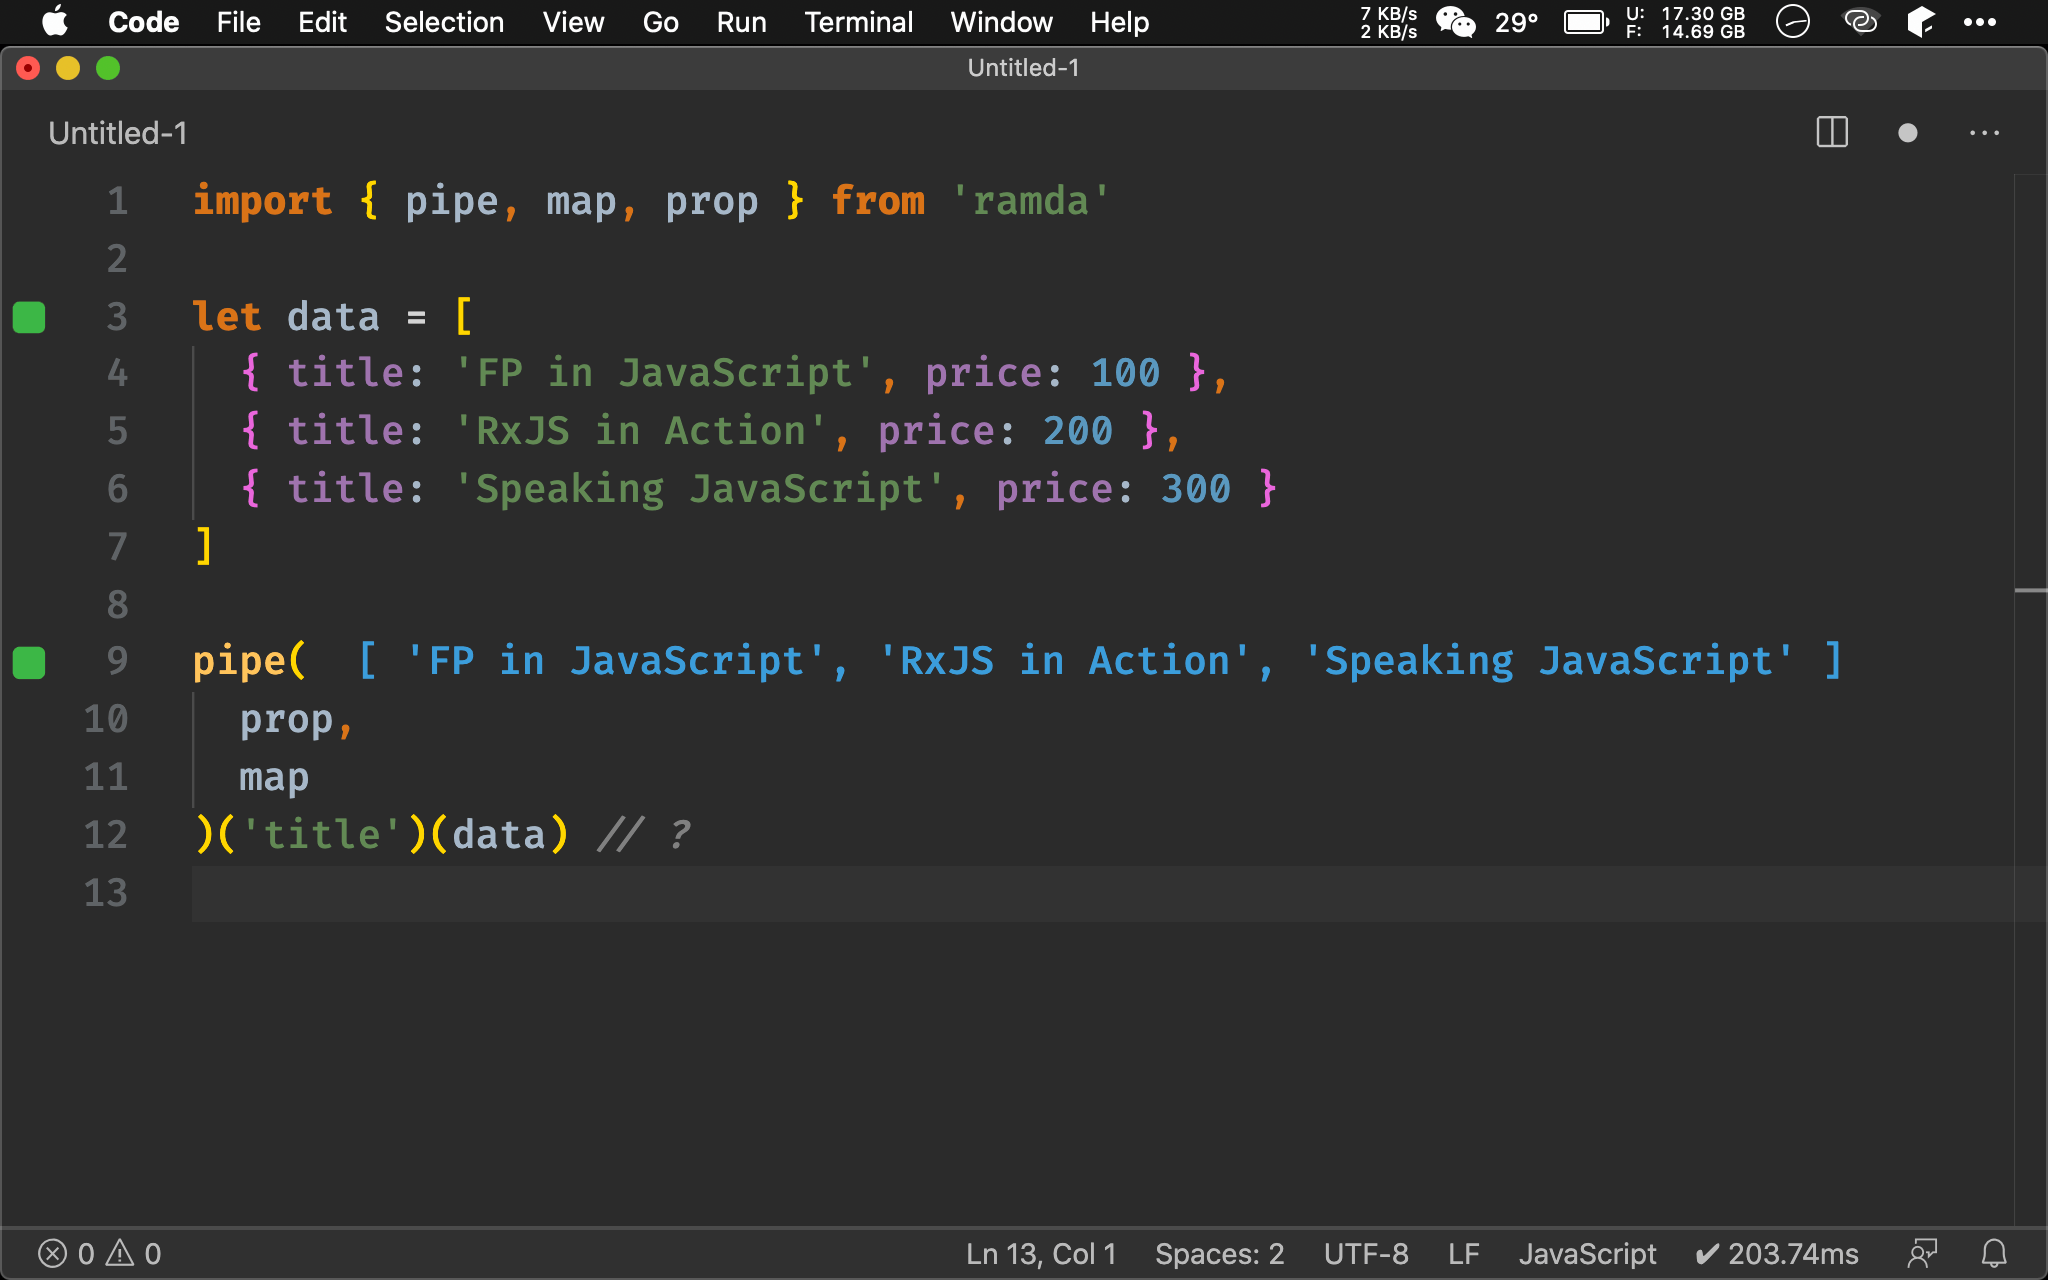Open the Code application menu
Image resolution: width=2048 pixels, height=1280 pixels.
point(143,22)
